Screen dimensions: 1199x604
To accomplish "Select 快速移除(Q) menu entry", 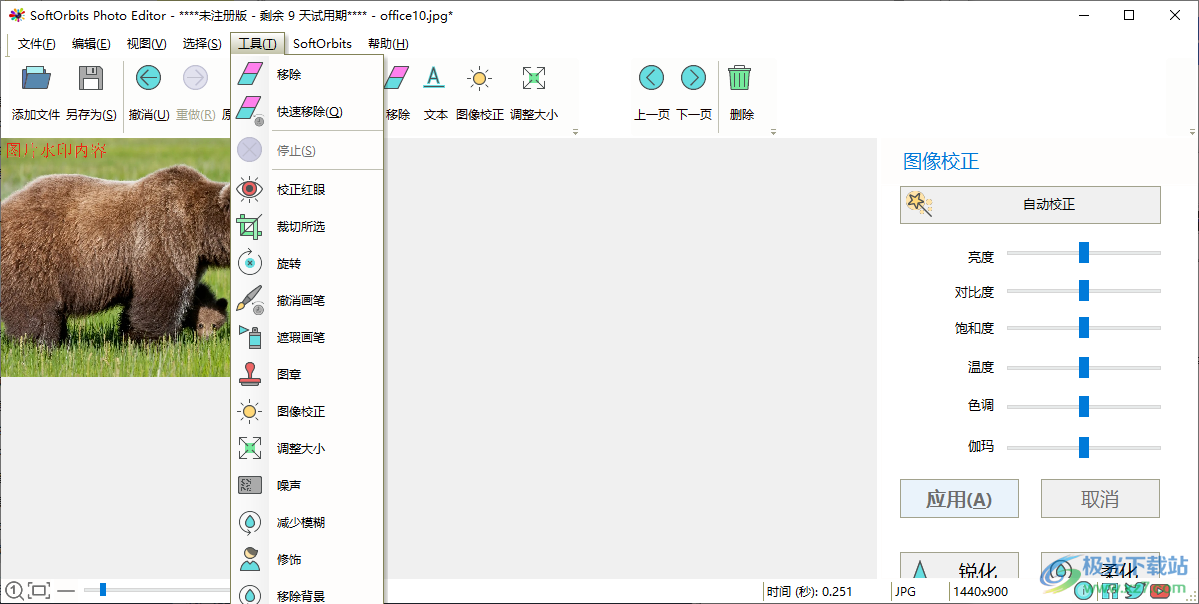I will 310,112.
